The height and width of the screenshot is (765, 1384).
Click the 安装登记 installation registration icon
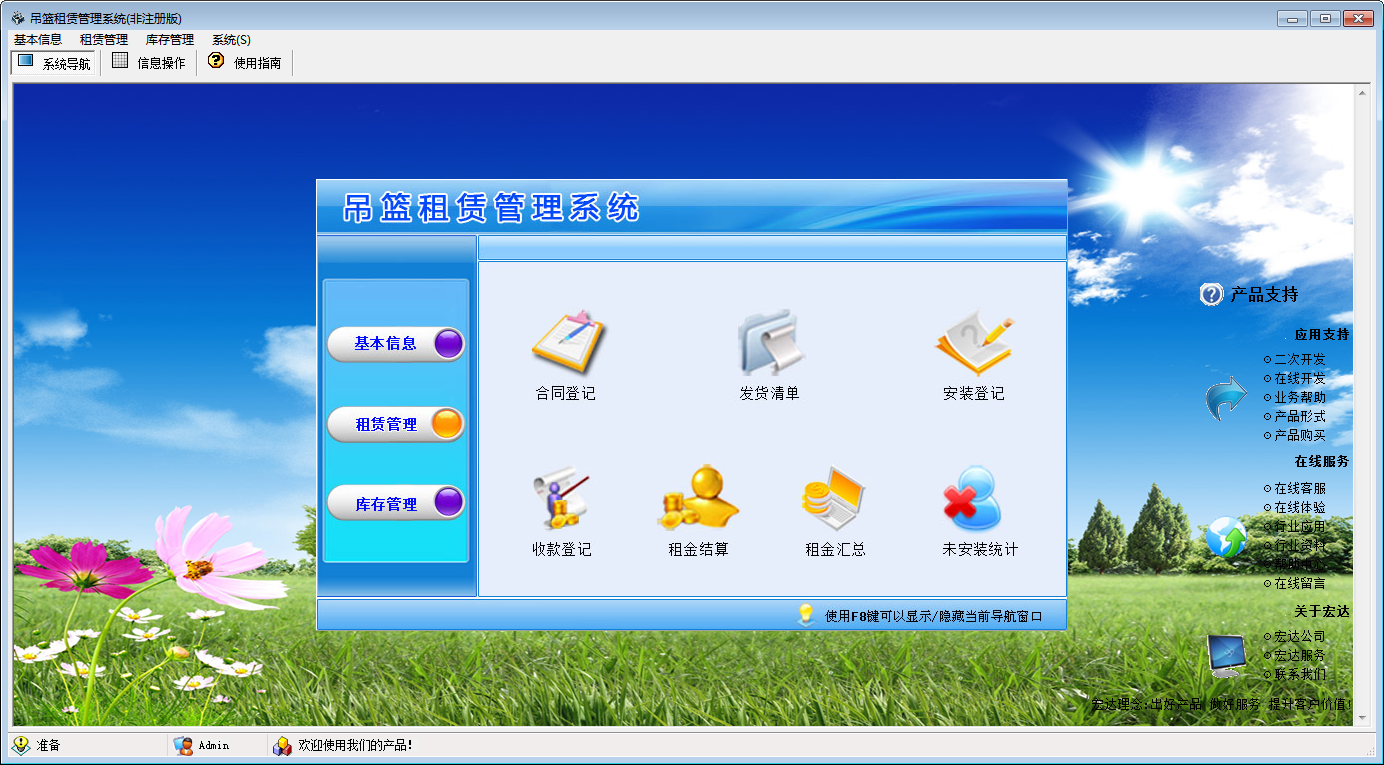[973, 344]
